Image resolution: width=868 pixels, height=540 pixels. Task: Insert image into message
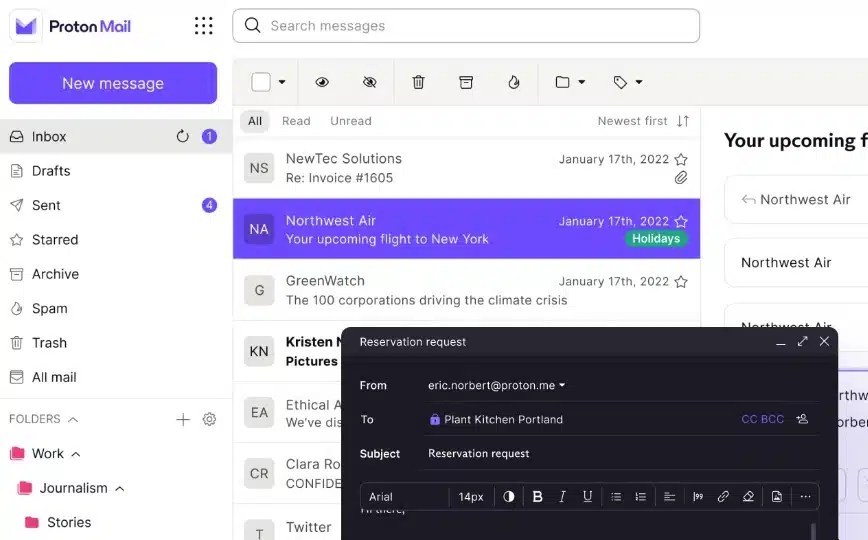777,497
